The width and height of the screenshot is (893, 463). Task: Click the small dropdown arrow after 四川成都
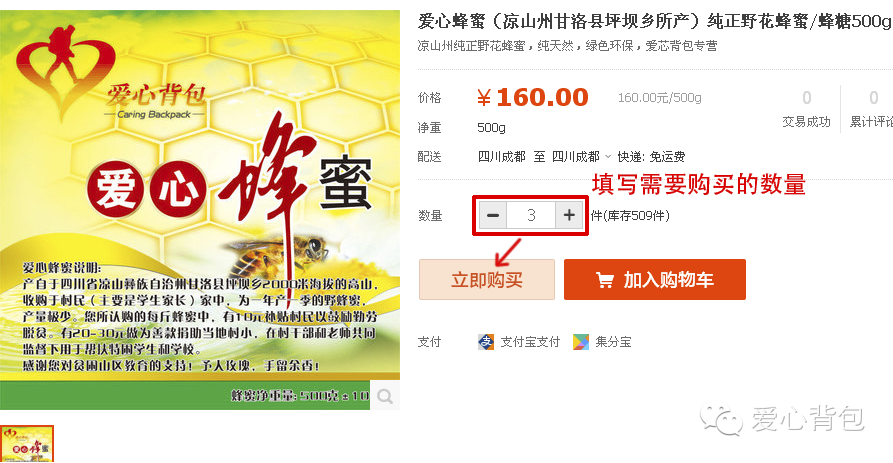tap(608, 157)
